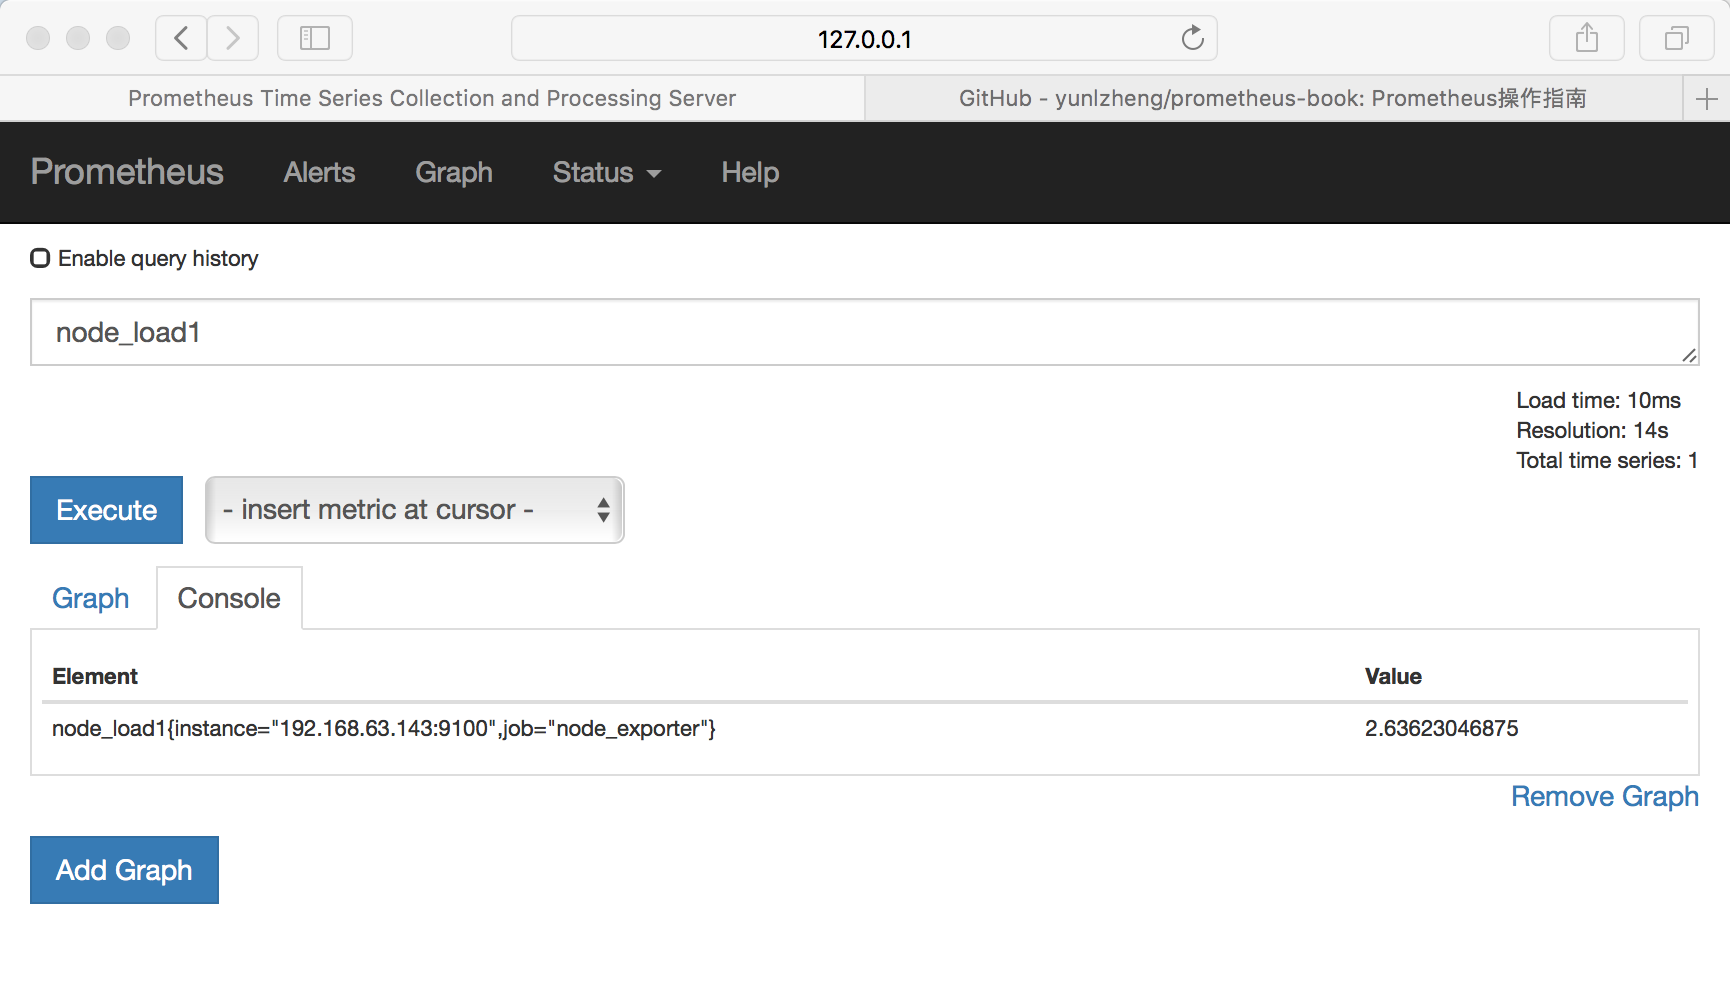
Task: Click the Execute button
Action: point(106,510)
